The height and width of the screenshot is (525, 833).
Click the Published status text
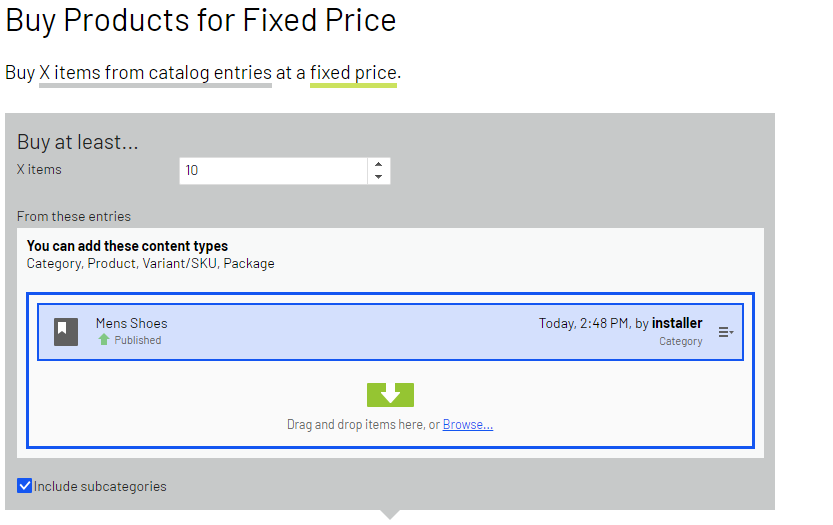click(x=138, y=341)
